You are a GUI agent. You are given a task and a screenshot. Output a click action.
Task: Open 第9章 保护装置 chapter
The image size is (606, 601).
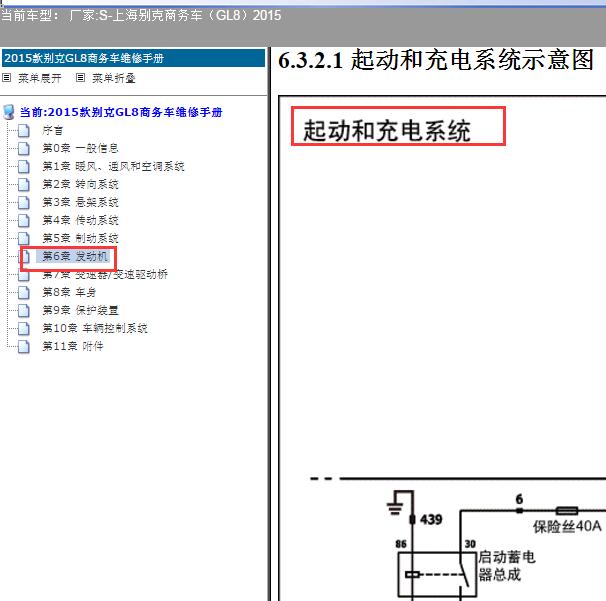80,310
